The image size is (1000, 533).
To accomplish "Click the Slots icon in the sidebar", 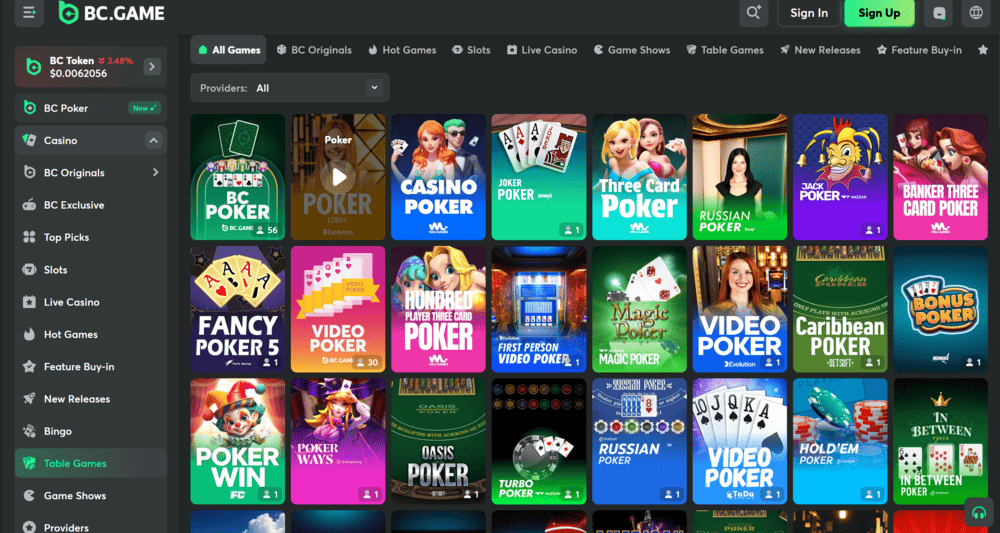I will click(x=29, y=270).
